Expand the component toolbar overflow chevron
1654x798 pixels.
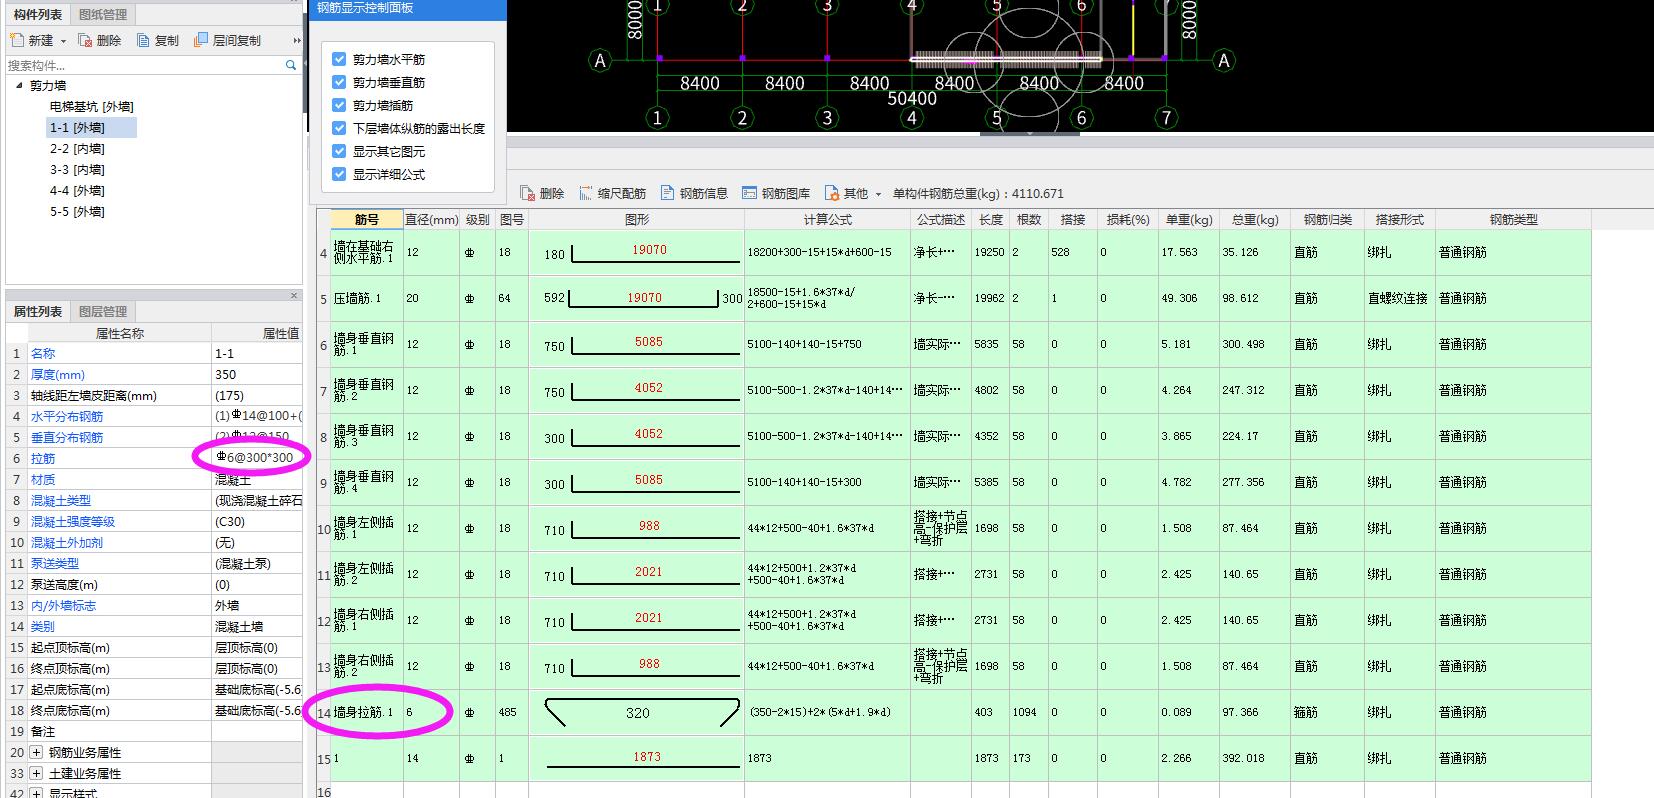[297, 41]
